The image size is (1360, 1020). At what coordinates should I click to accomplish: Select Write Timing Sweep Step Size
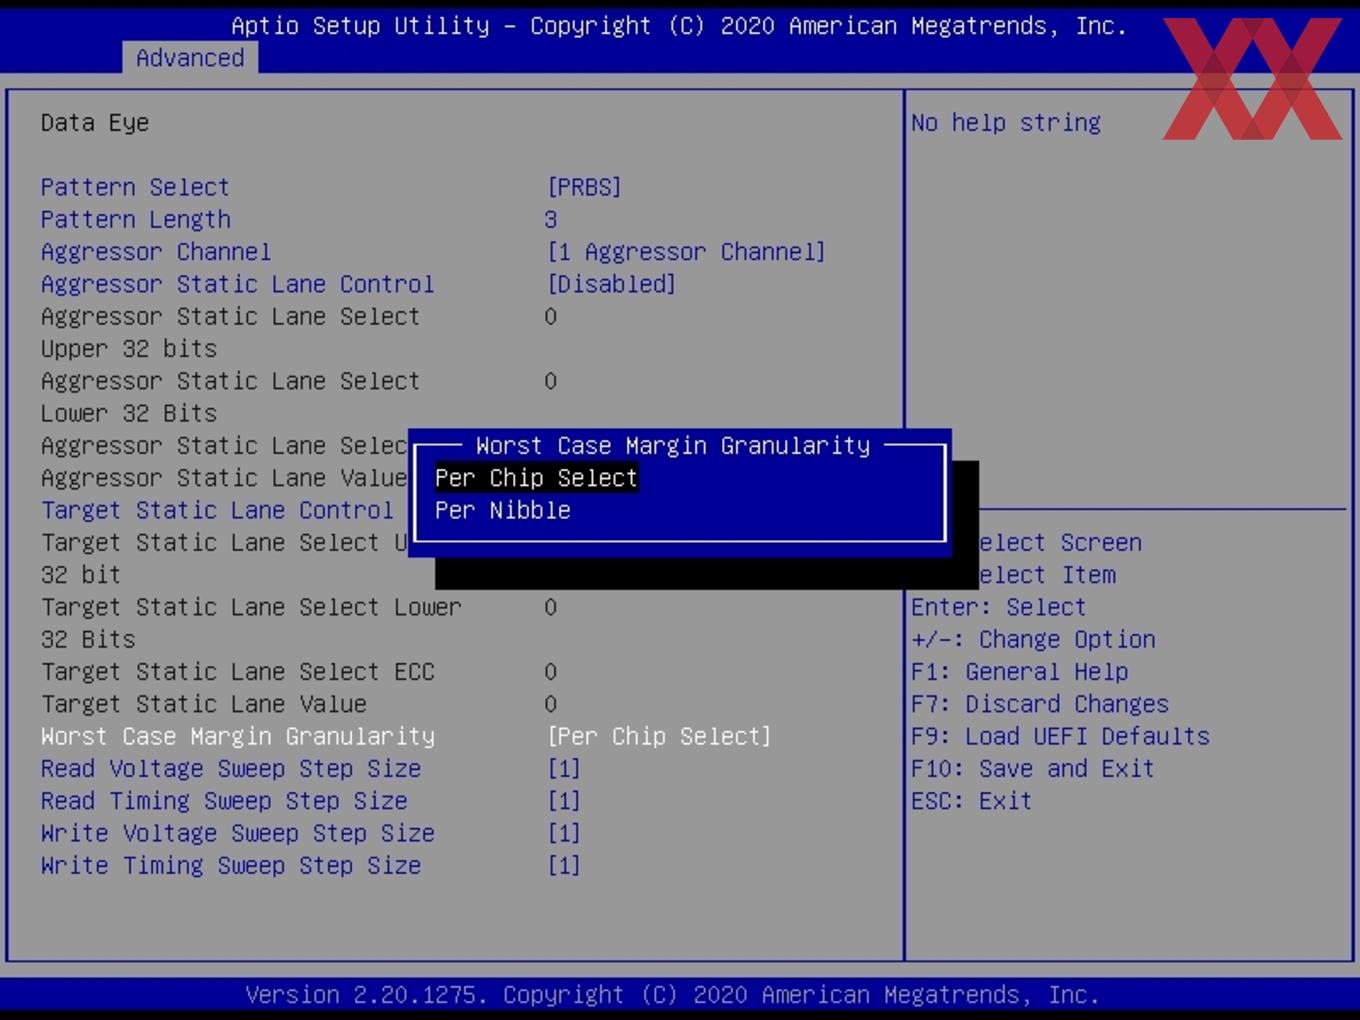tap(231, 865)
